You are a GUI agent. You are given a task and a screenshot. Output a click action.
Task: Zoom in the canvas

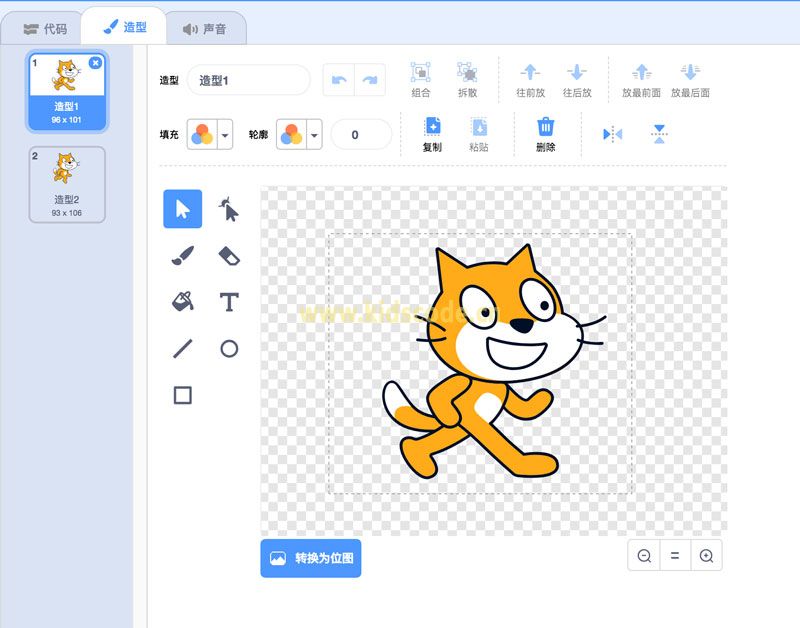pyautogui.click(x=706, y=555)
